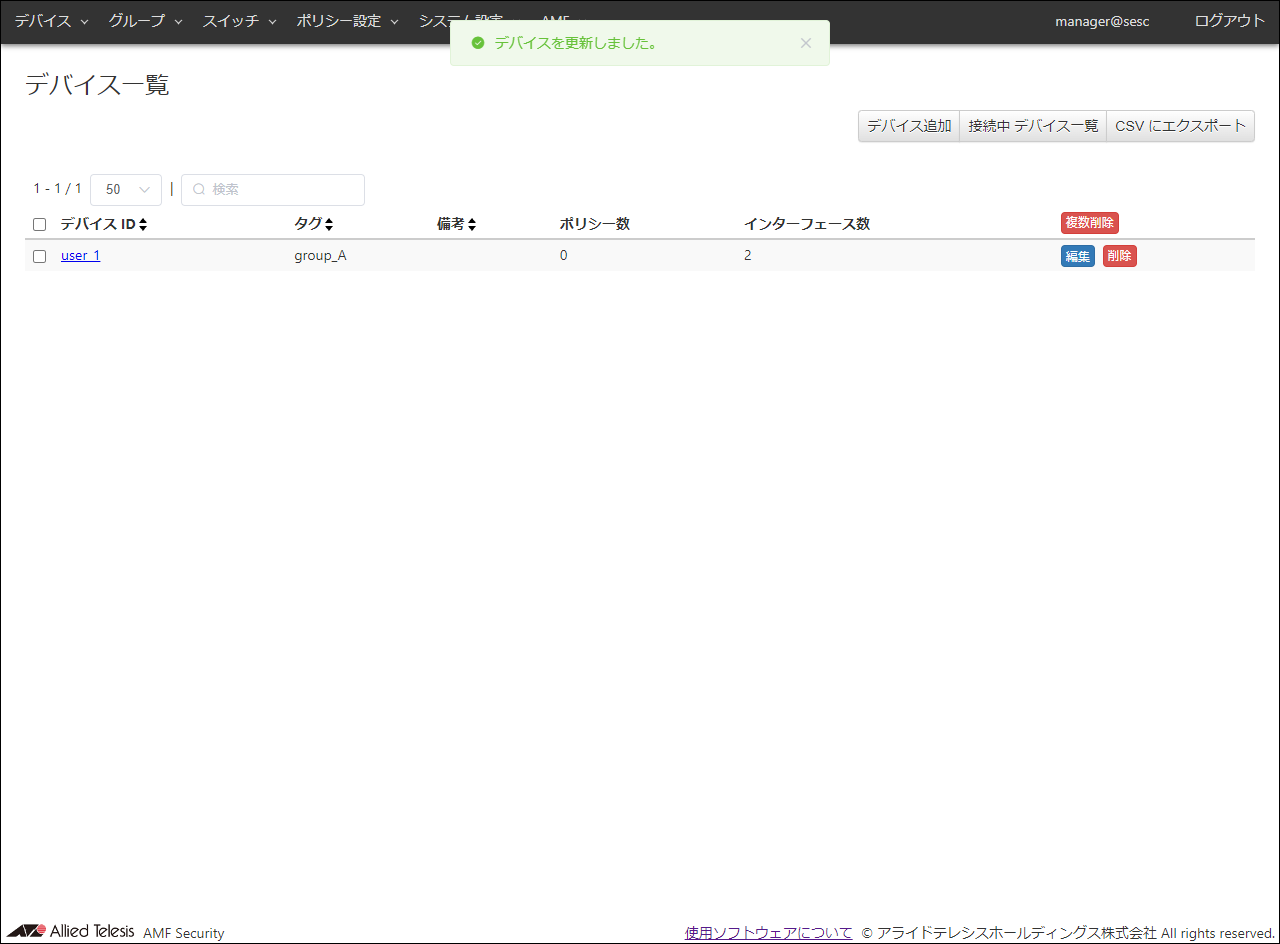Open the 50 rows-per-page dropdown
This screenshot has width=1280, height=944.
coord(126,190)
